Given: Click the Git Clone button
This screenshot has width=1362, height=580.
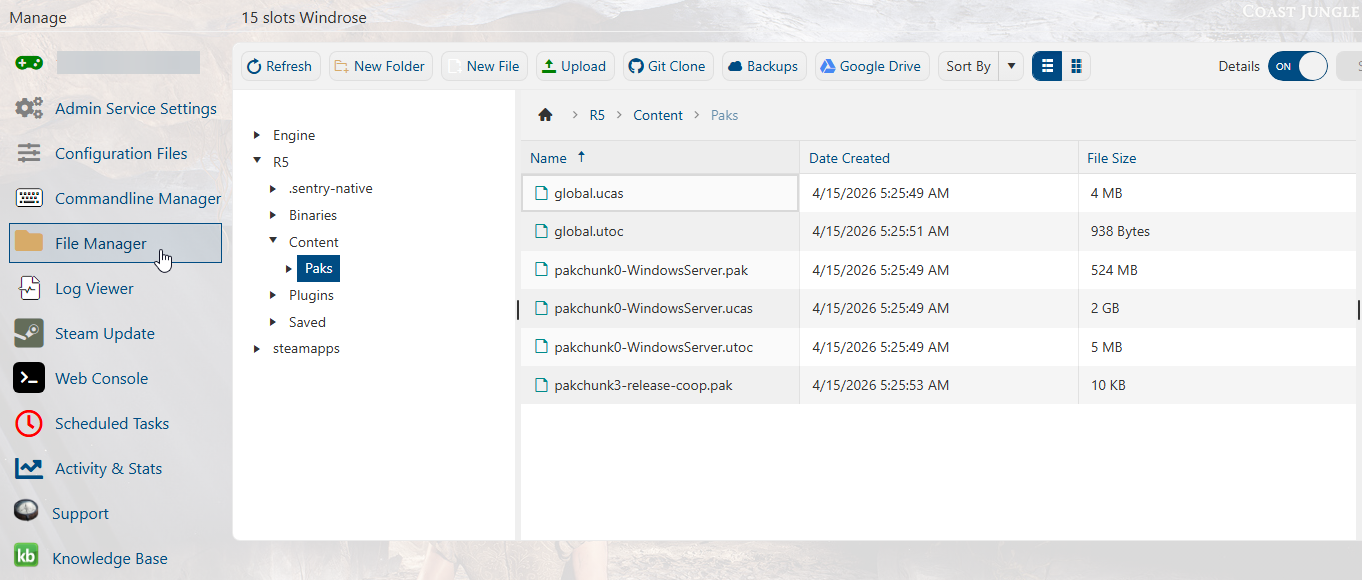Looking at the screenshot, I should (x=667, y=66).
